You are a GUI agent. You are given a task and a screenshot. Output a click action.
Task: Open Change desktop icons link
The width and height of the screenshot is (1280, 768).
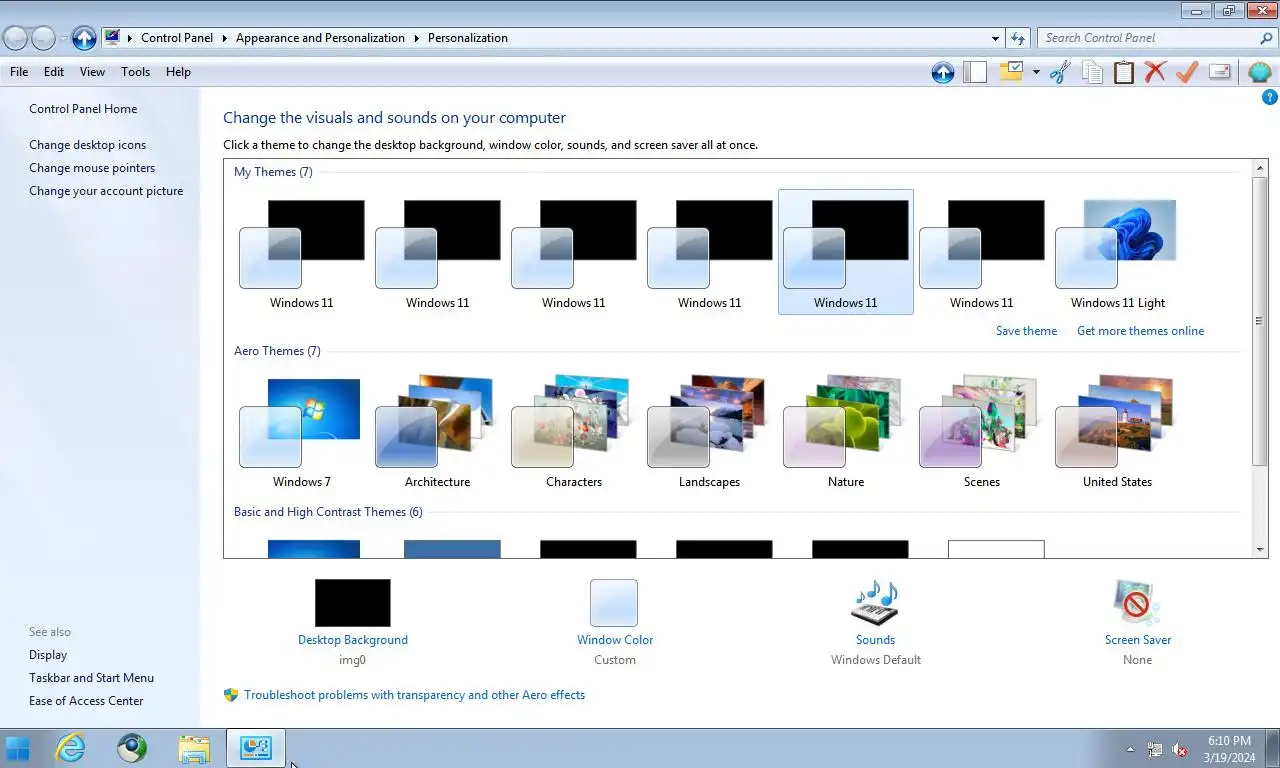click(87, 145)
